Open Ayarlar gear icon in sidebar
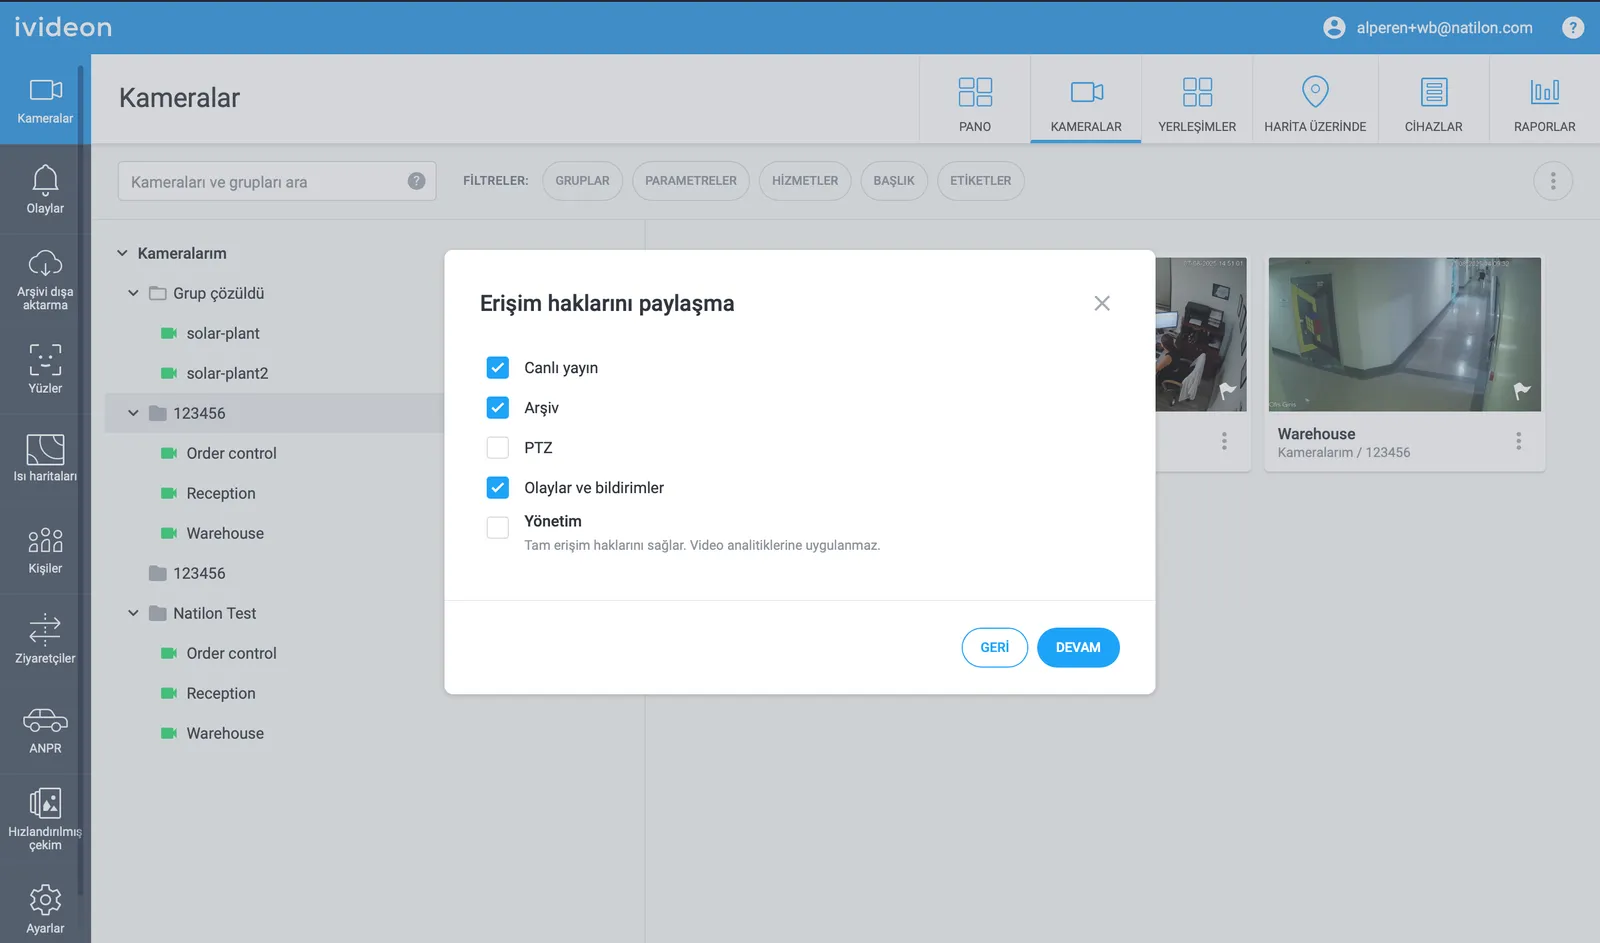This screenshot has height=943, width=1600. pos(45,900)
